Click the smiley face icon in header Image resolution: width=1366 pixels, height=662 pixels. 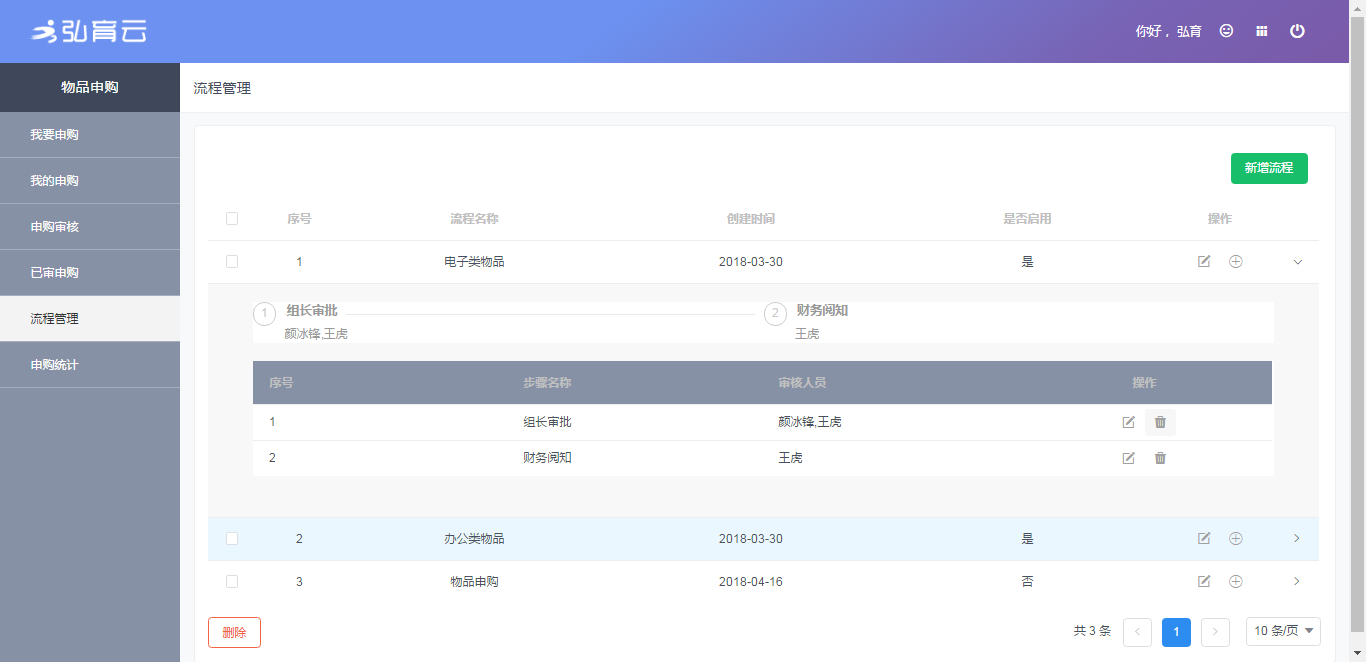tap(1226, 31)
